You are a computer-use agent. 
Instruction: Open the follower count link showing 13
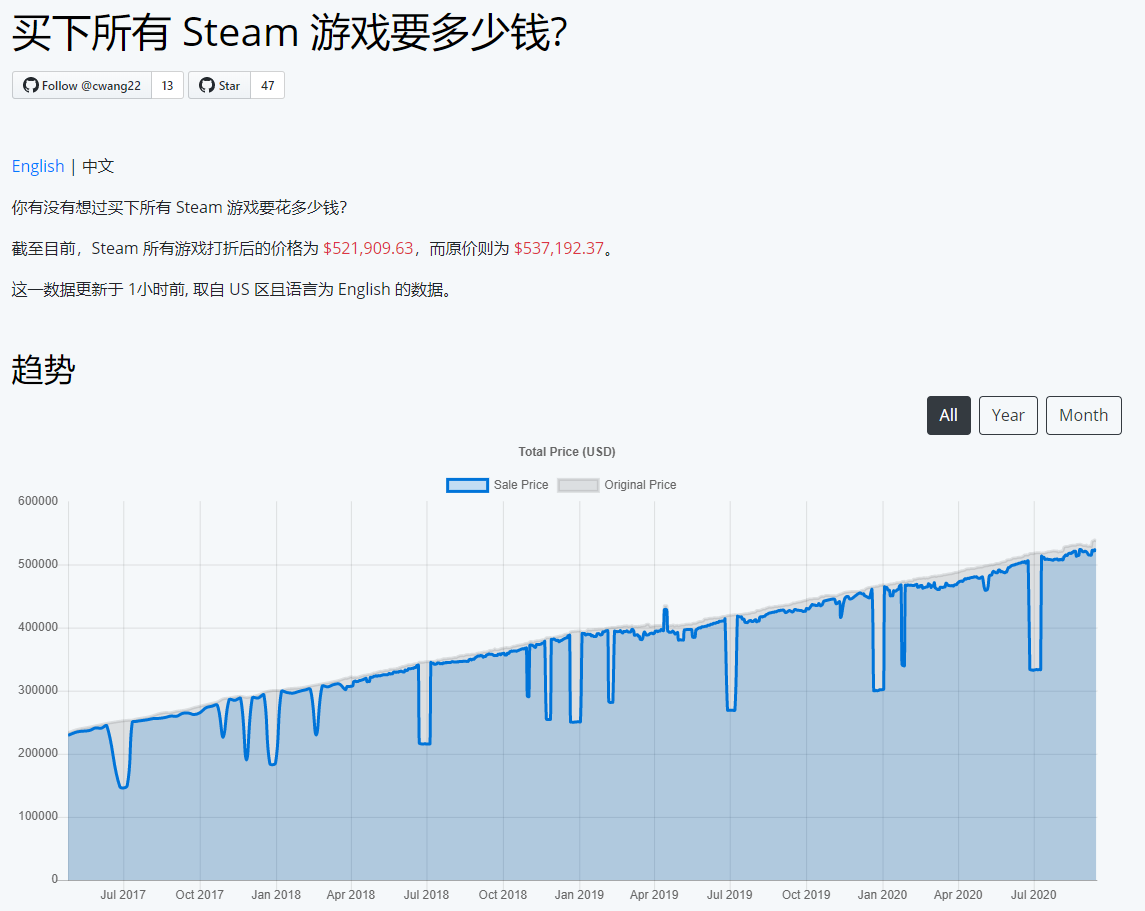click(166, 85)
